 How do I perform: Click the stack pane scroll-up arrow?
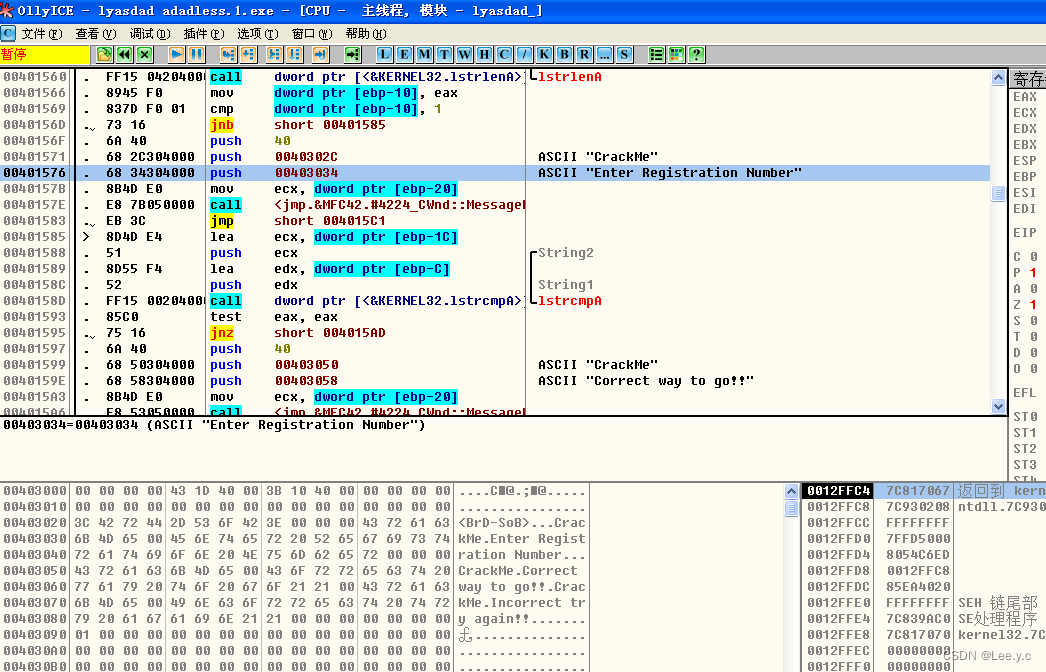[791, 492]
